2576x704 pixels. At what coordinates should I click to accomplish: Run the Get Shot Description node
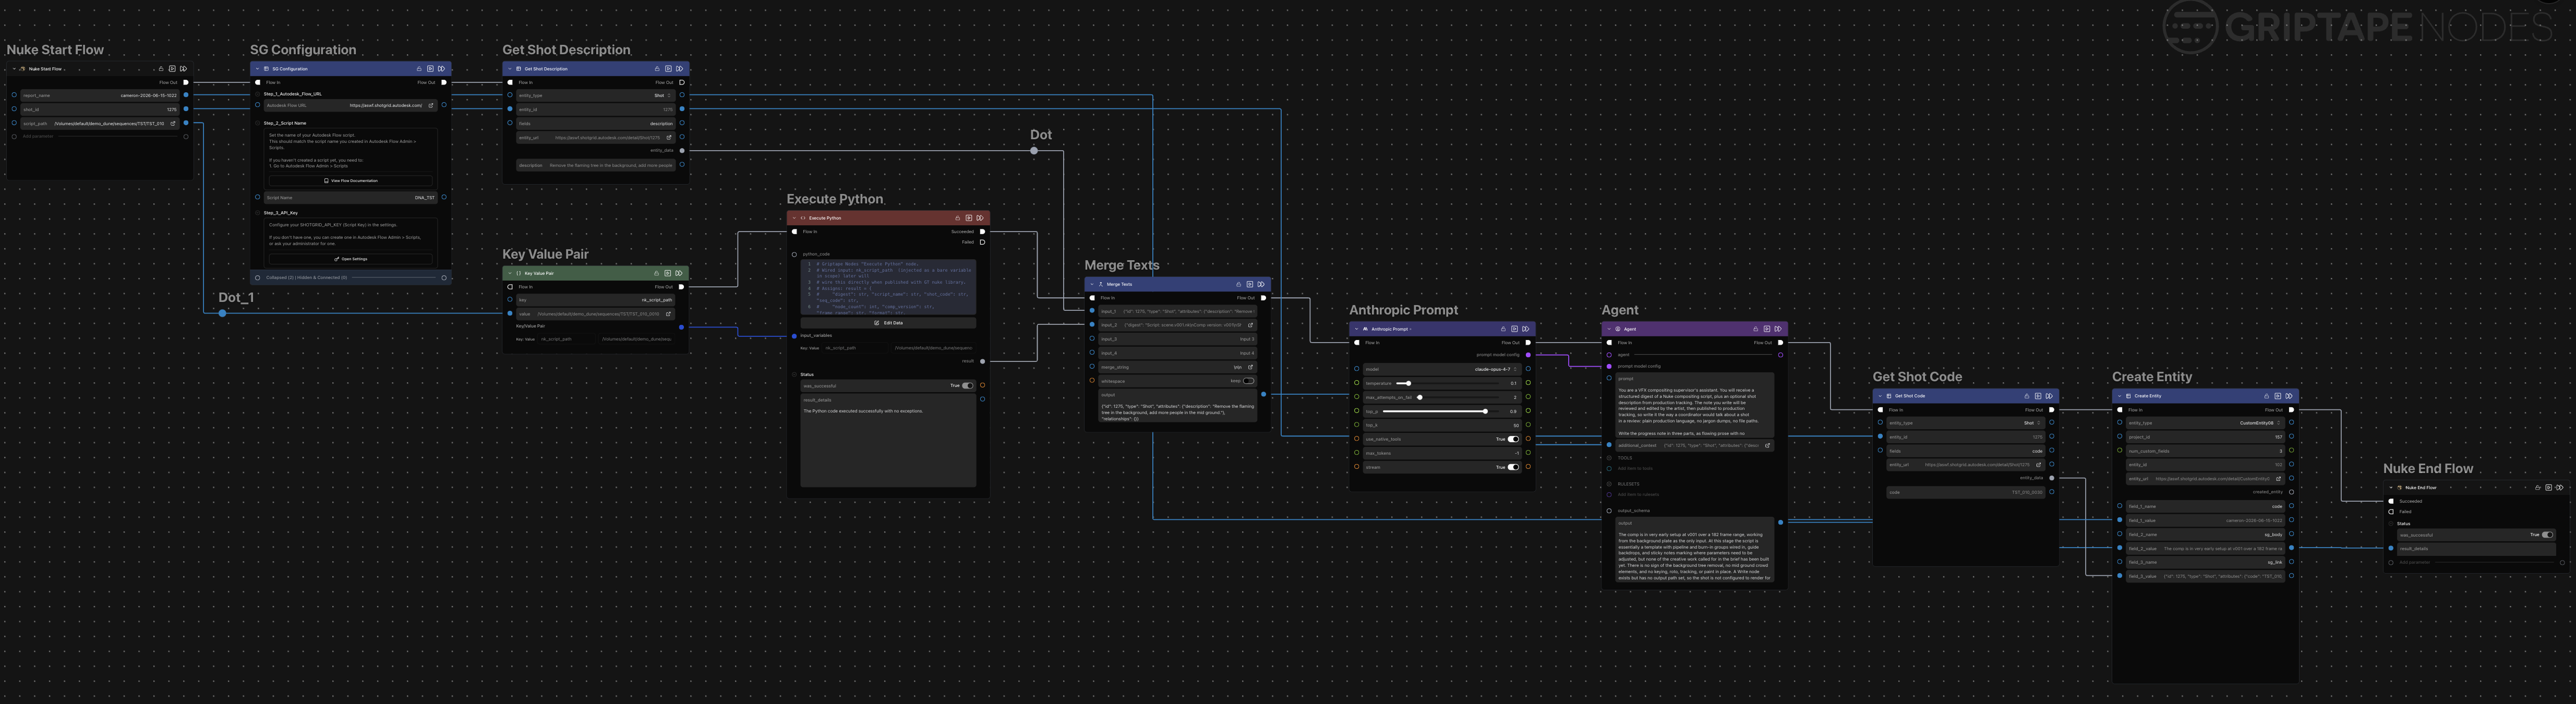click(x=668, y=69)
